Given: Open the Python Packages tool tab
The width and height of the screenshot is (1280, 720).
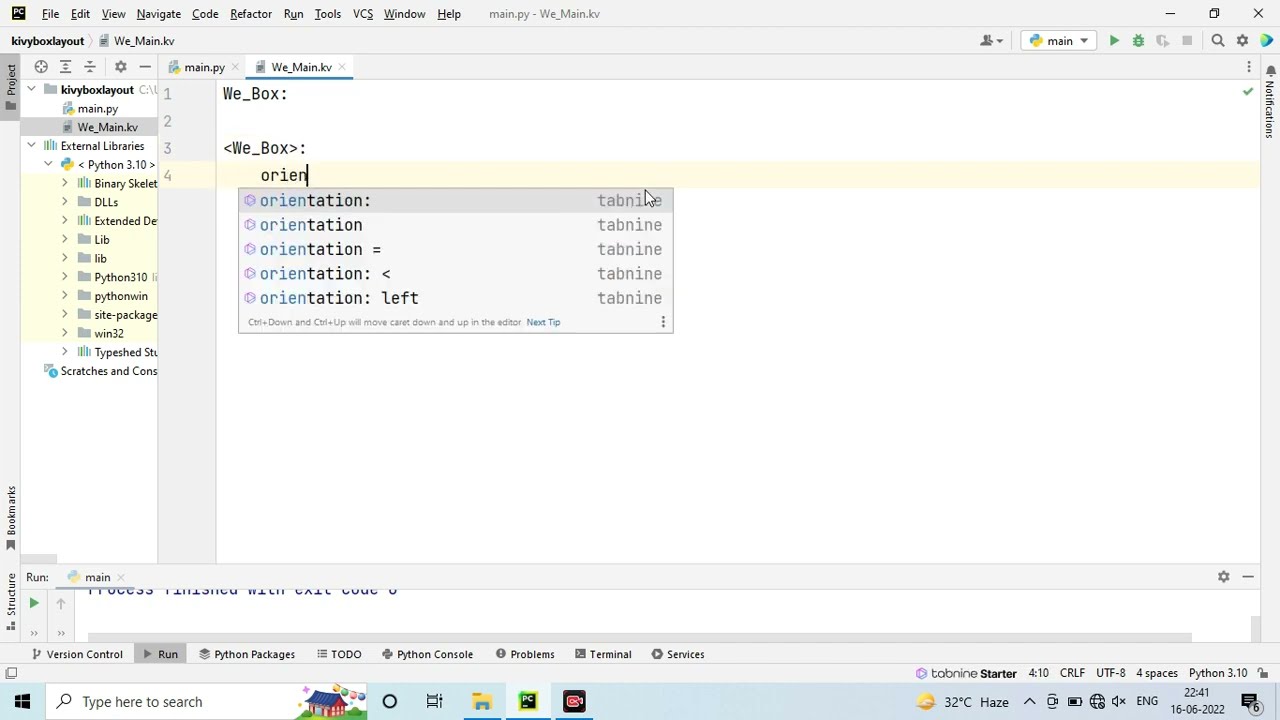Looking at the screenshot, I should 245,654.
